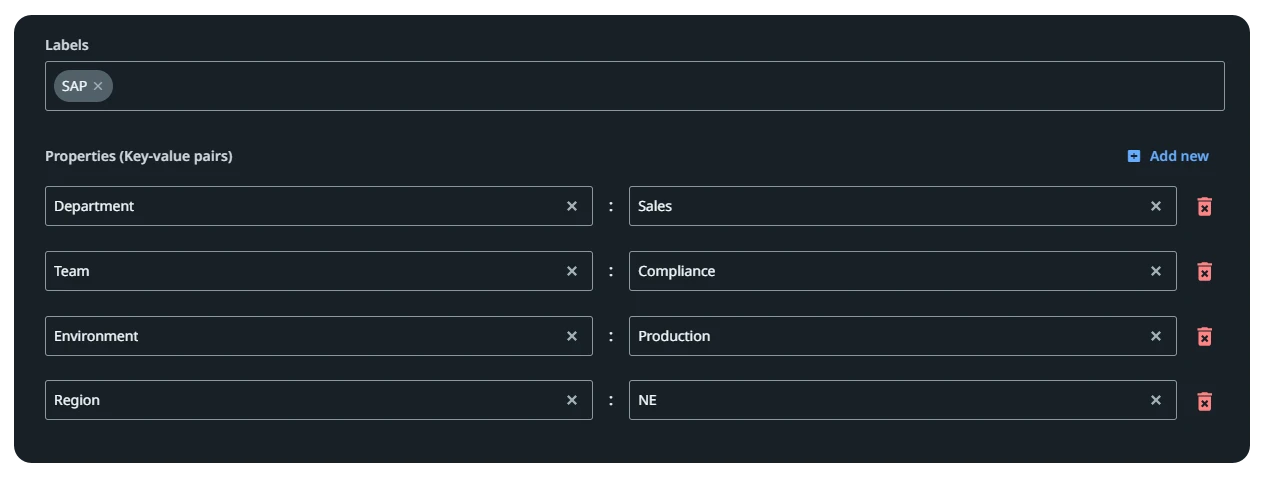Clear the Environment key field
The image size is (1268, 478).
[572, 336]
